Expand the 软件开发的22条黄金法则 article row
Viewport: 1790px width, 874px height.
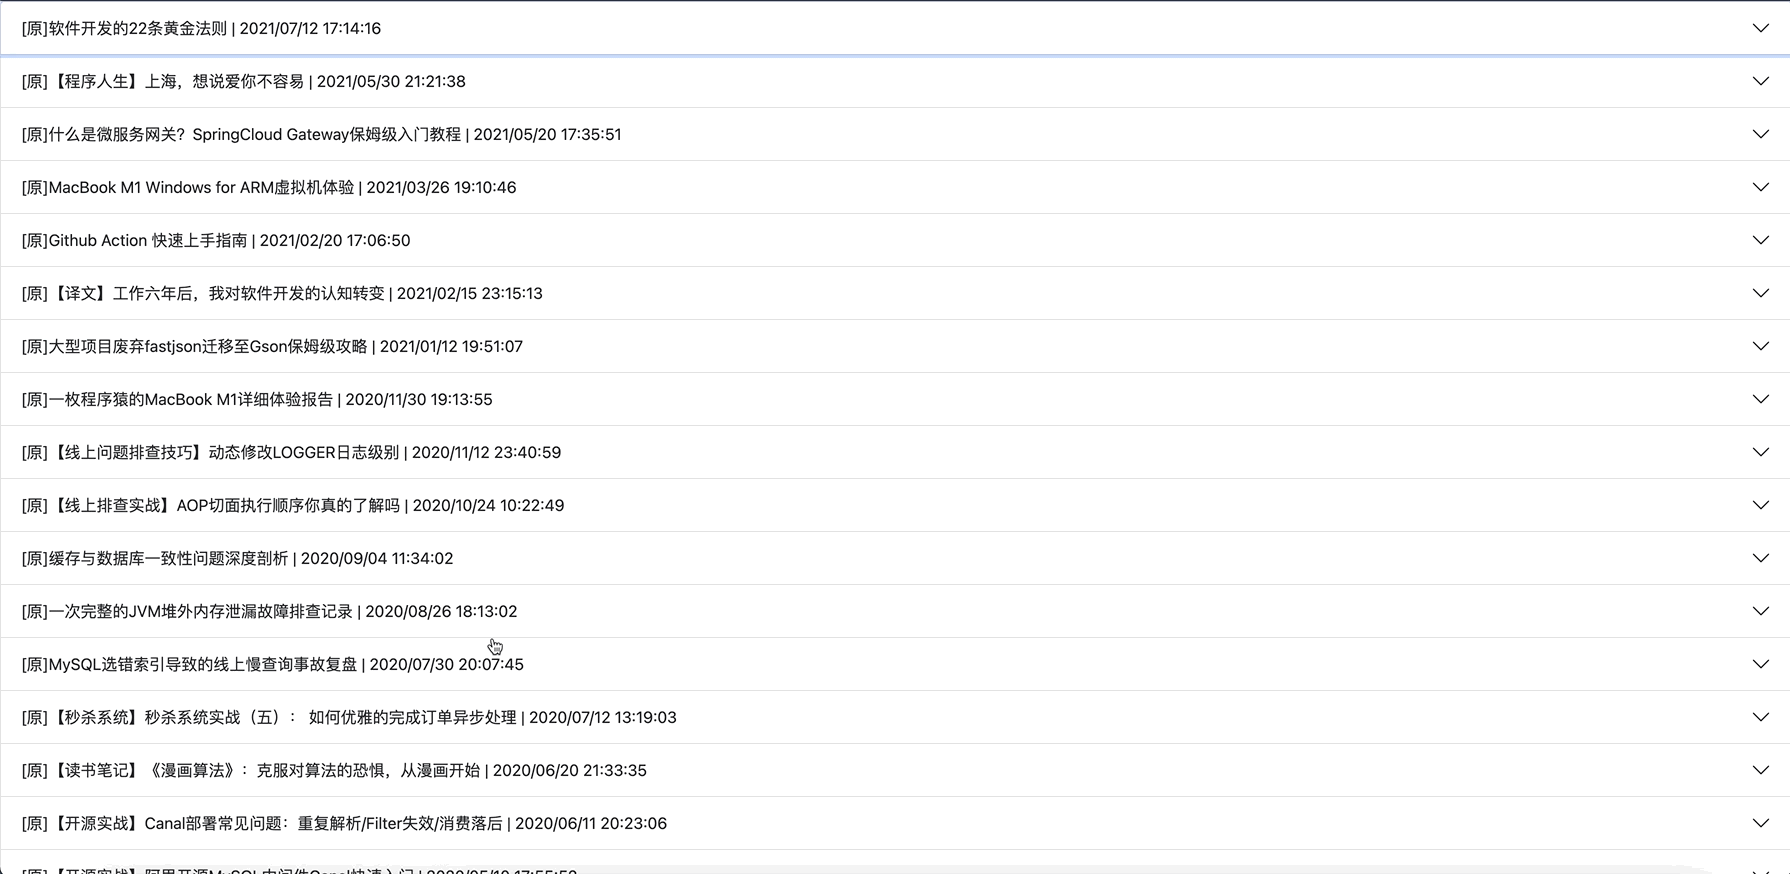1760,28
